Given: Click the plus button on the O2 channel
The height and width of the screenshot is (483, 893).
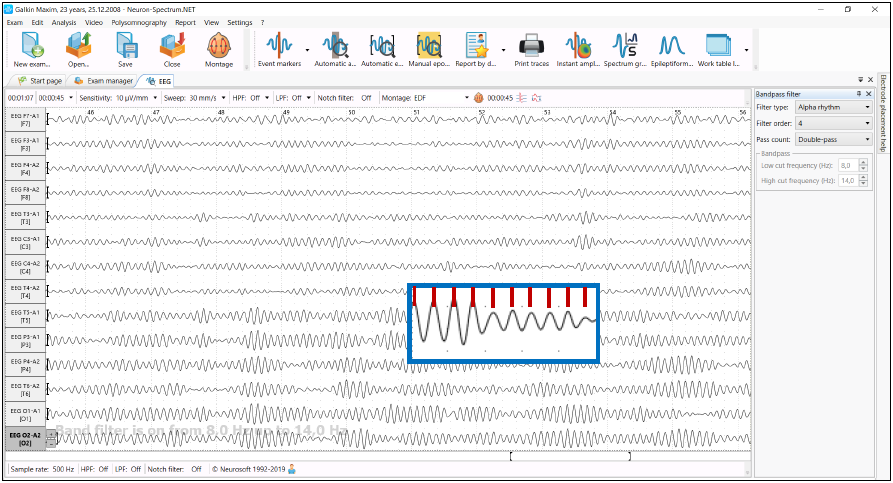Looking at the screenshot, I should 51,435.
